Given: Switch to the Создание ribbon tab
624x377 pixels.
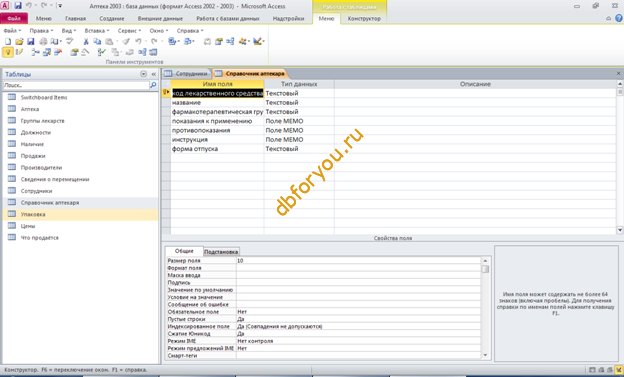Looking at the screenshot, I should click(112, 18).
